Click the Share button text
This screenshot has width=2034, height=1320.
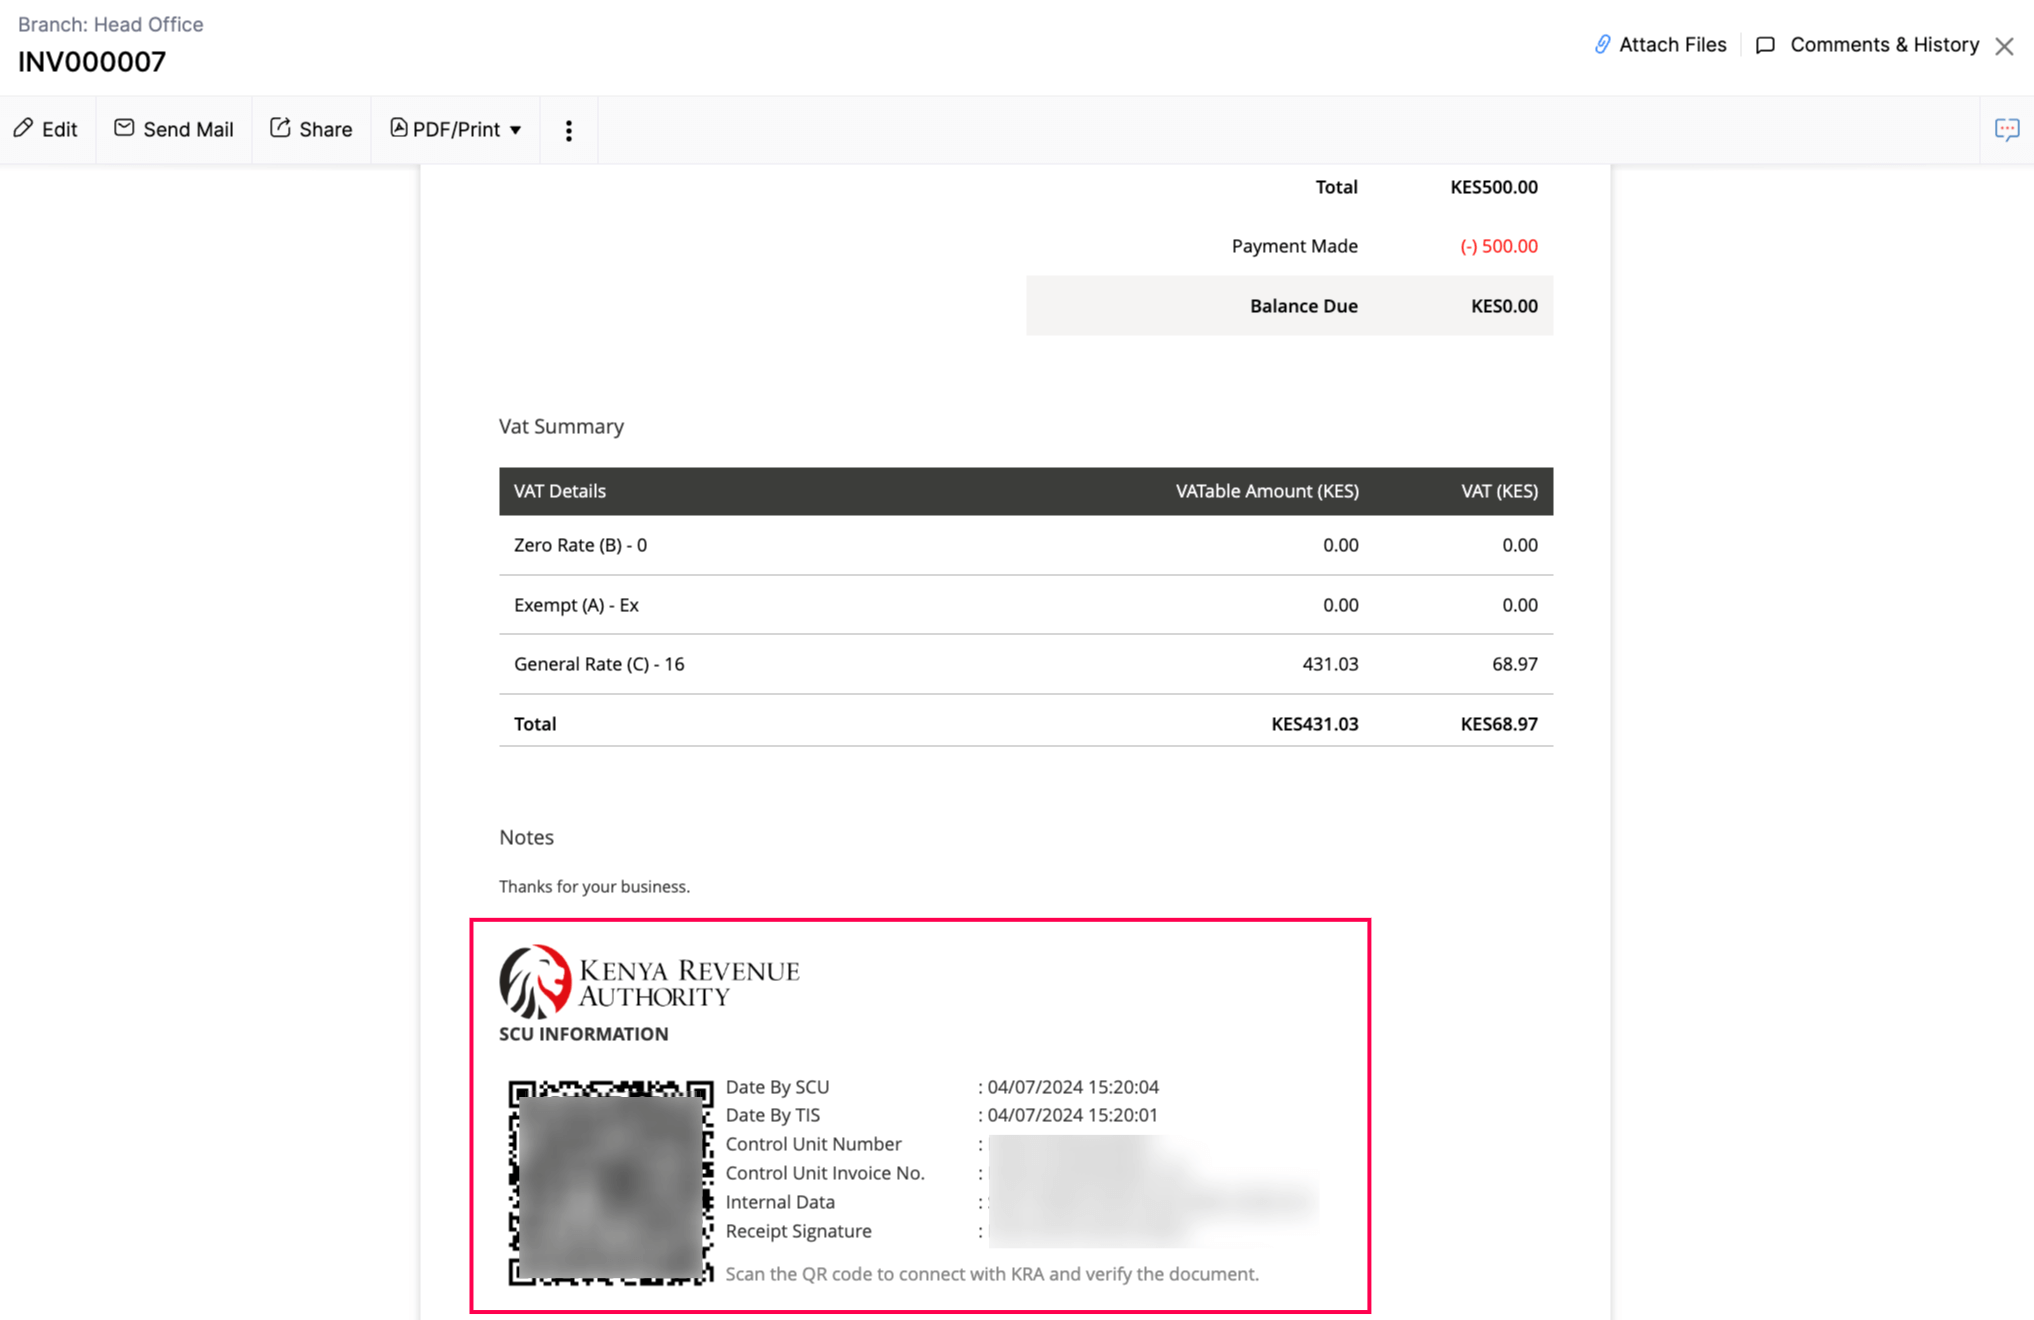325,129
